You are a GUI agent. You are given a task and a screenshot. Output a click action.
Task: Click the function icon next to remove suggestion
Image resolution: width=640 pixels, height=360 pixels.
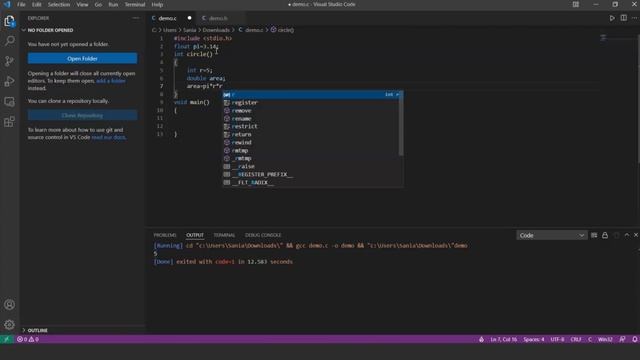click(227, 111)
